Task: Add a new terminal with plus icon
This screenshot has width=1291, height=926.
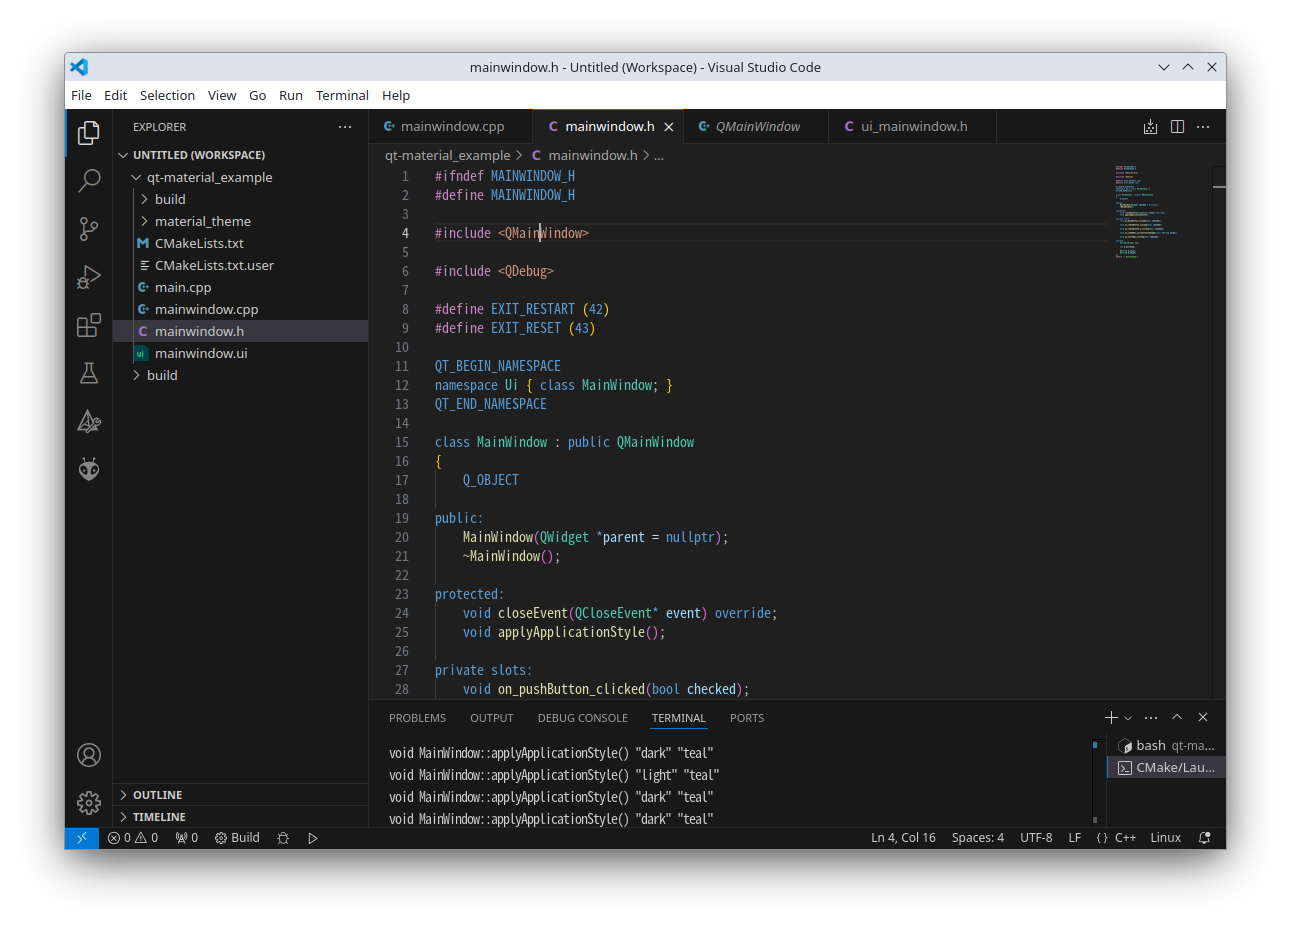Action: pyautogui.click(x=1111, y=717)
